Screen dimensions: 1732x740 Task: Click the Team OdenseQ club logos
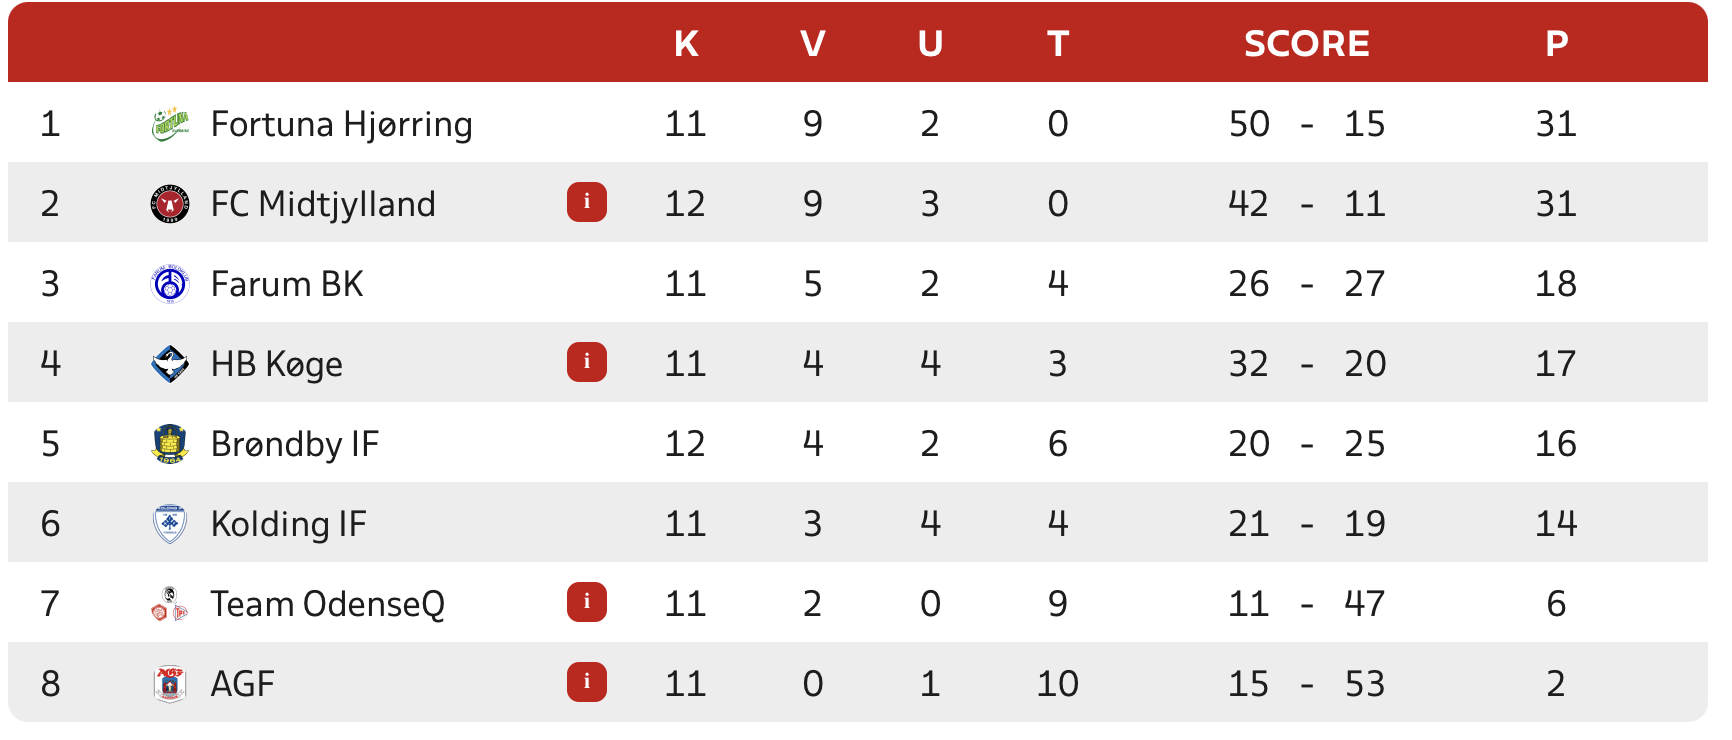[x=170, y=604]
